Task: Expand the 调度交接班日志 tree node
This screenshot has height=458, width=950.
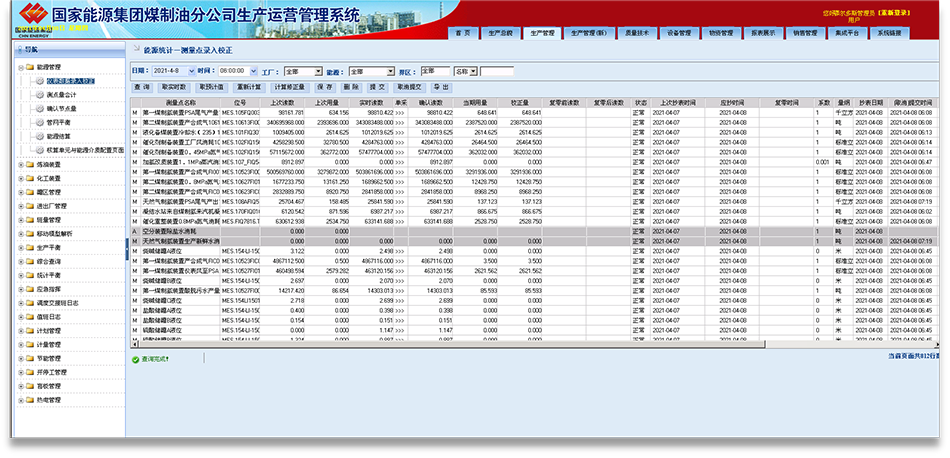Action: tap(21, 304)
